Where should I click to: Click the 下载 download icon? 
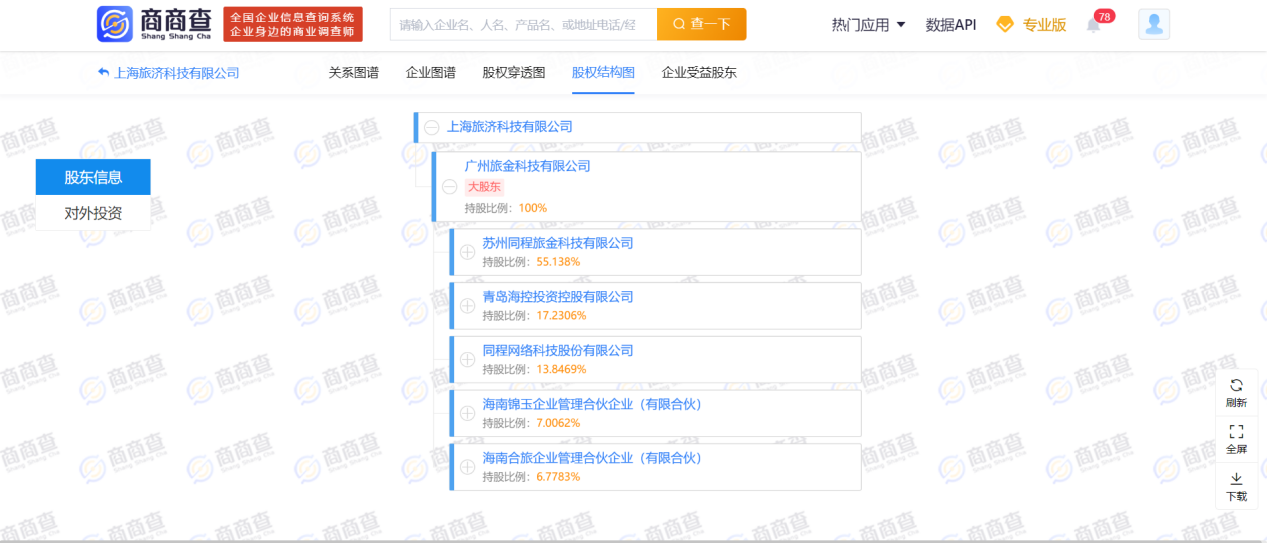tap(1236, 478)
